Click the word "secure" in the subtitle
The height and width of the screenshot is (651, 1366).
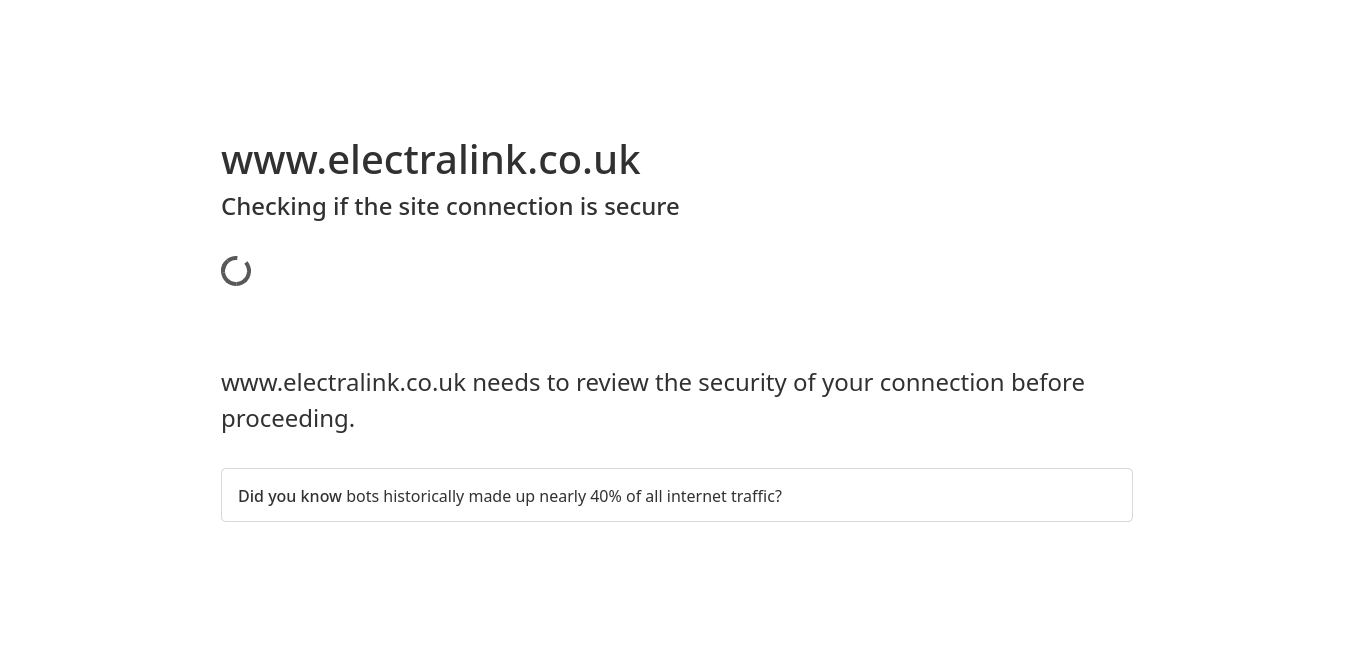(x=642, y=207)
